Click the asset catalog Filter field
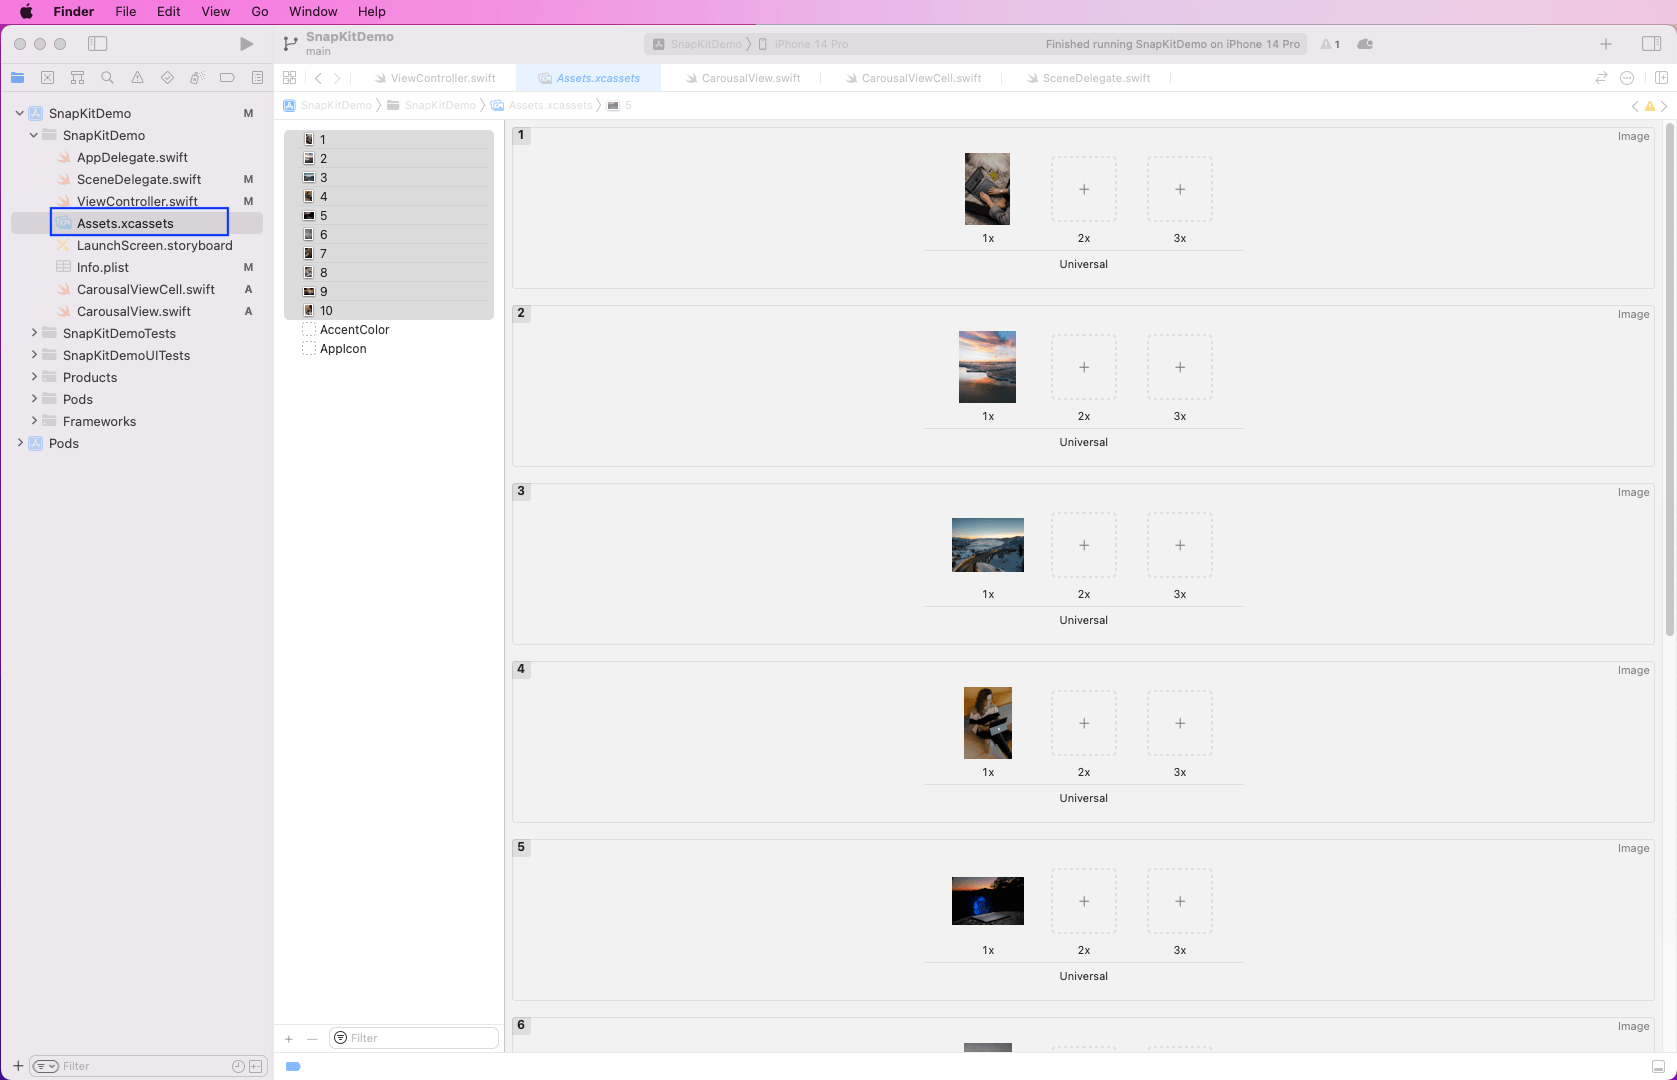This screenshot has width=1677, height=1080. pyautogui.click(x=420, y=1038)
